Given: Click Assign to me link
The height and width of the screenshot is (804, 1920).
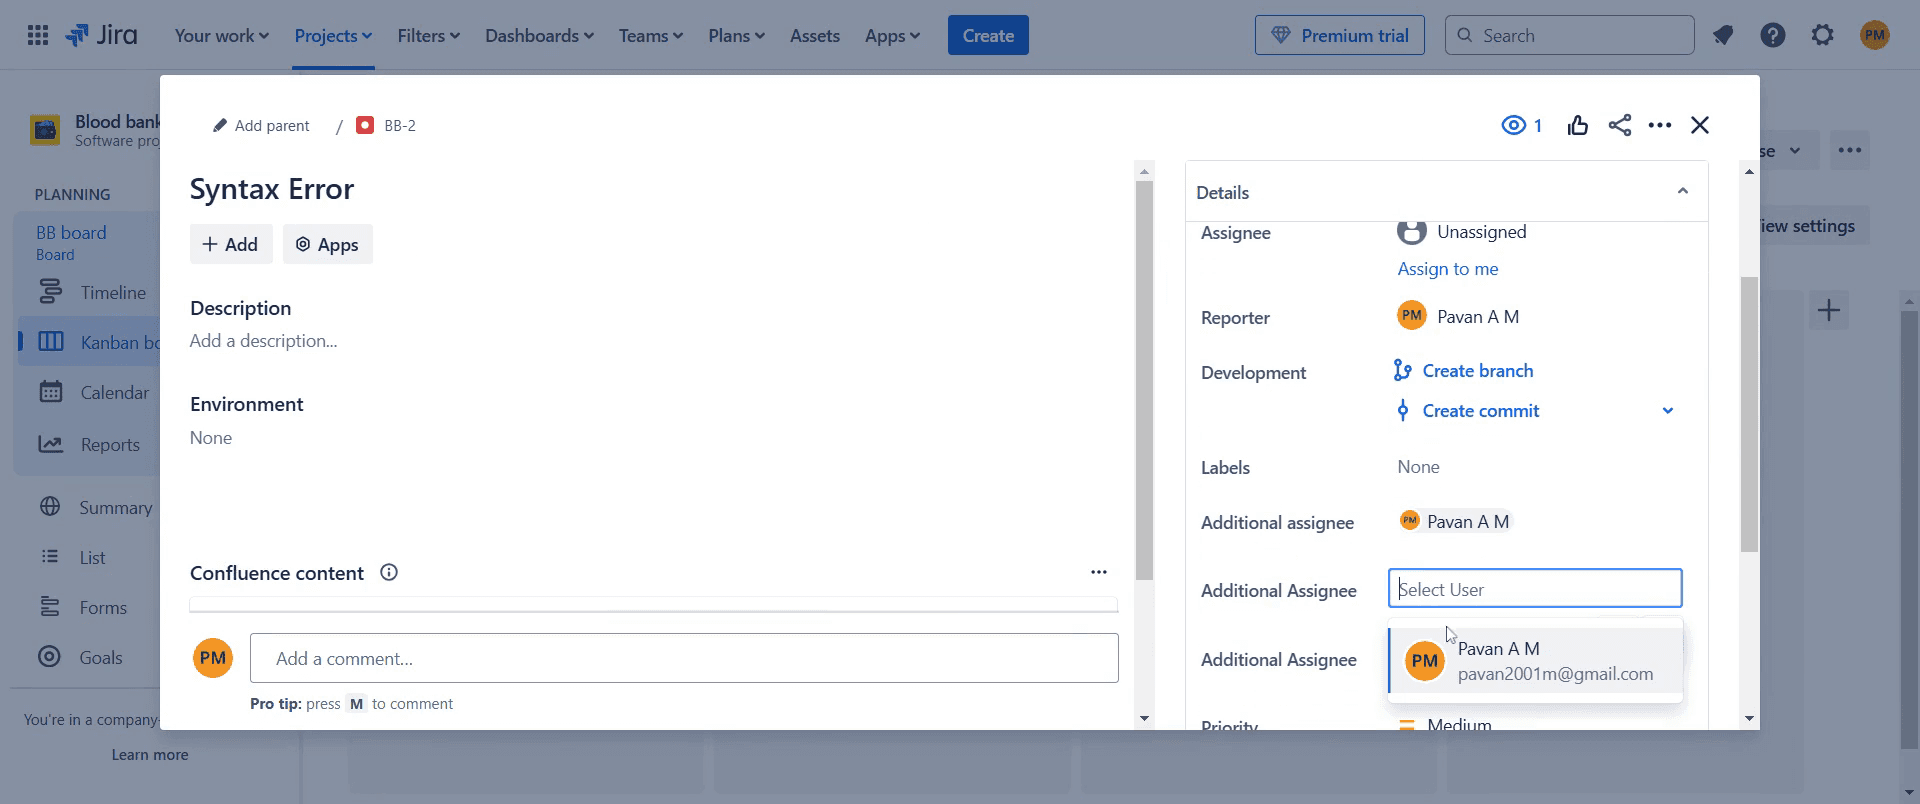Looking at the screenshot, I should click(x=1447, y=269).
